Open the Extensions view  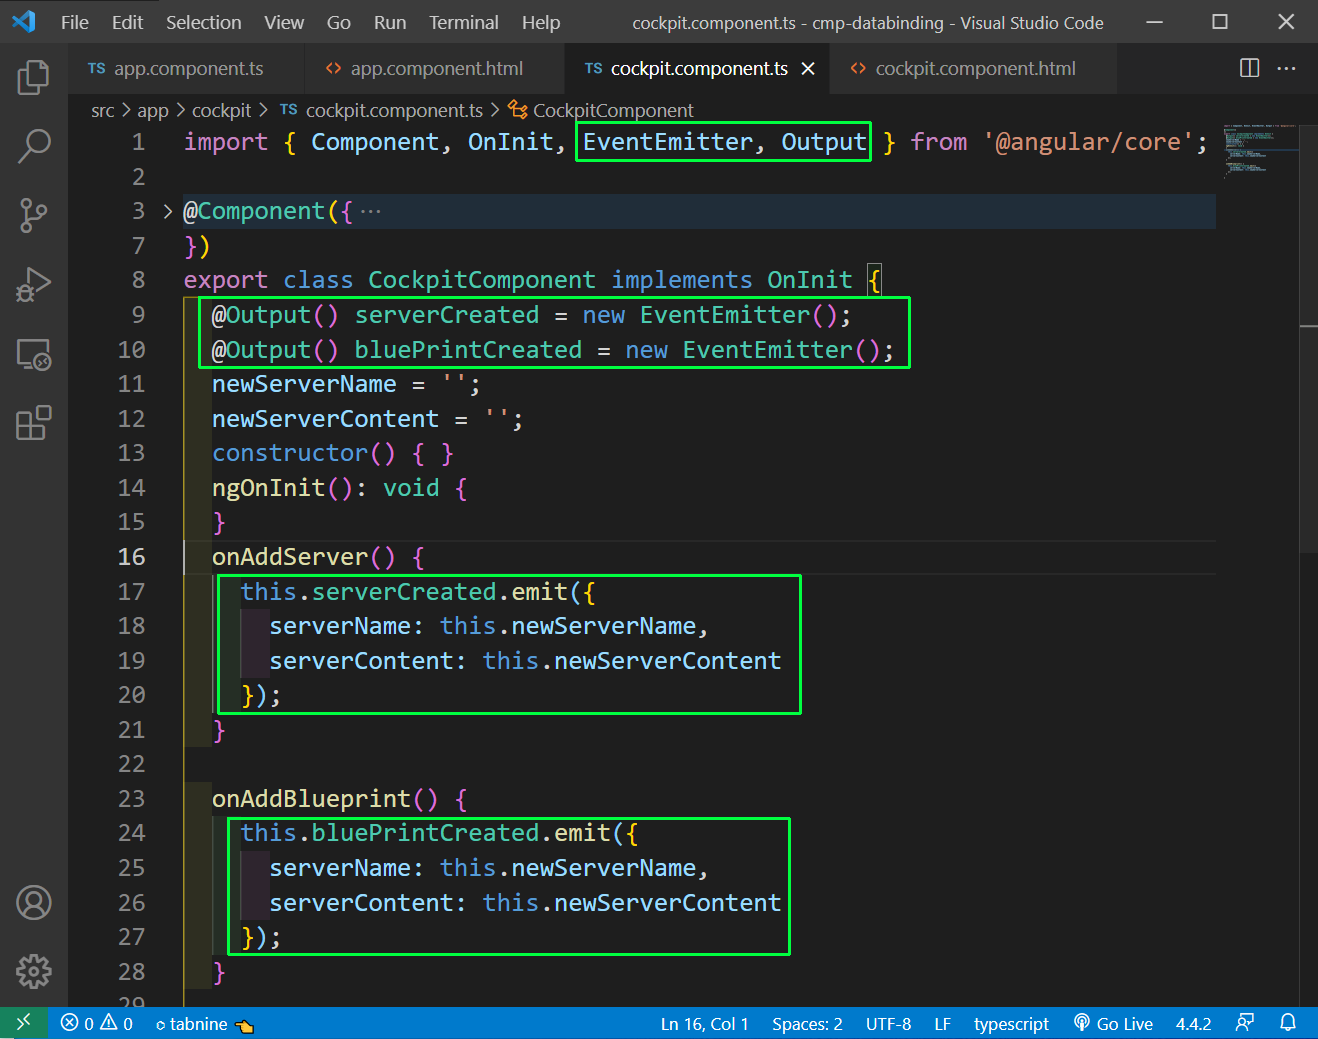point(34,423)
